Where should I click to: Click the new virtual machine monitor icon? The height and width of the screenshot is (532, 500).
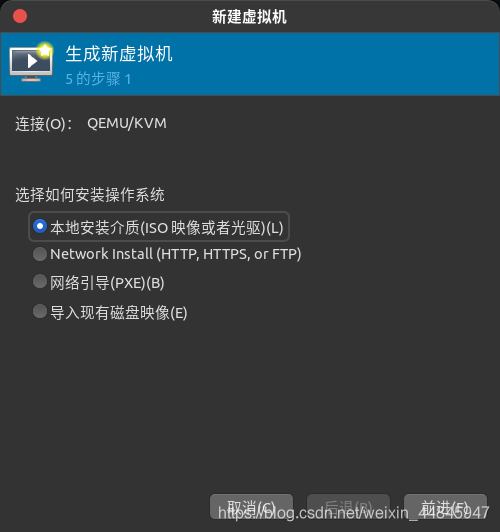31,62
